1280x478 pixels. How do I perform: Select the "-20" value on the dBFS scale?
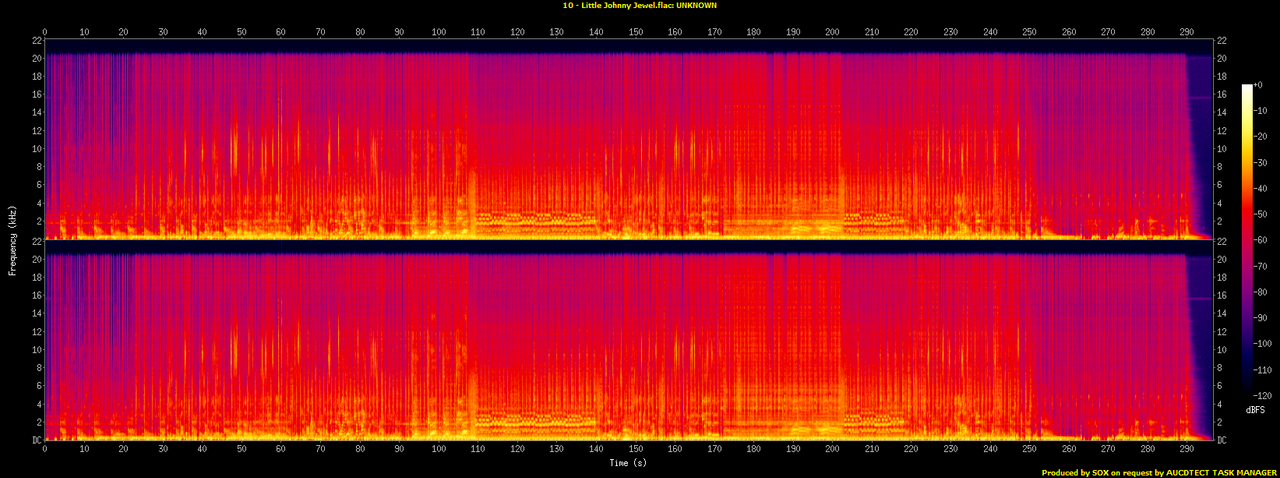point(1261,137)
